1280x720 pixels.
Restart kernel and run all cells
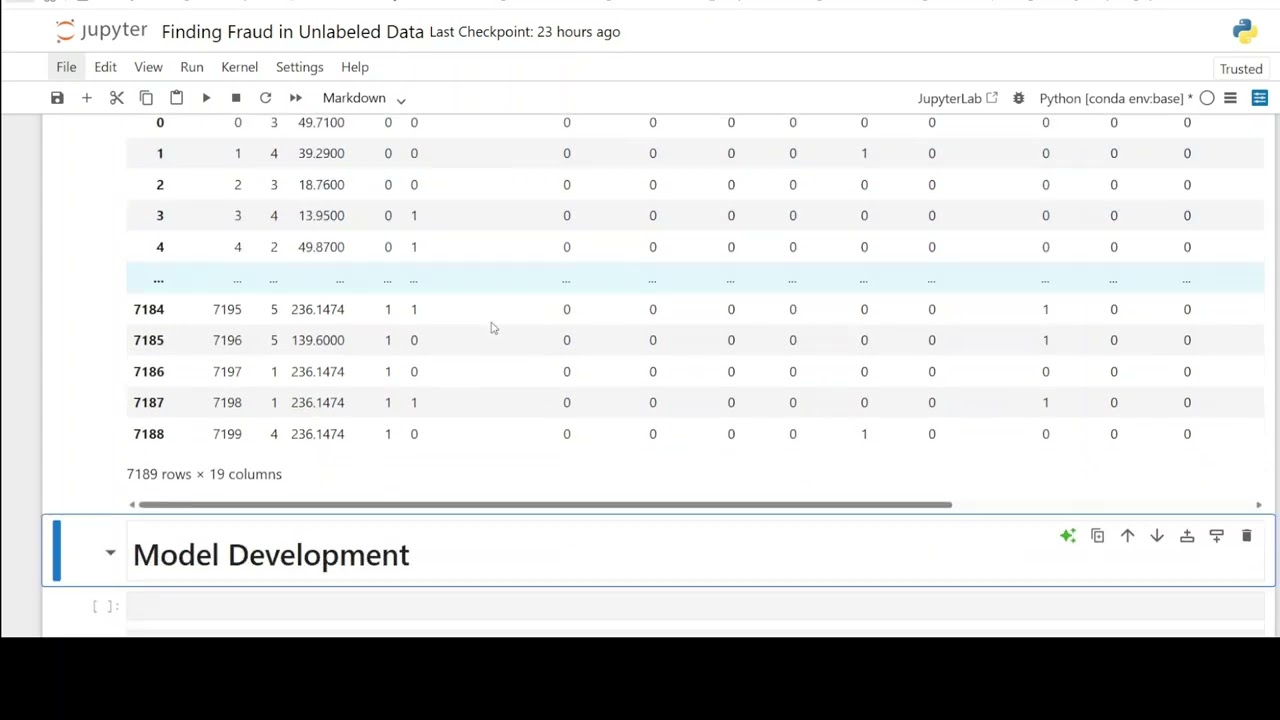pos(295,98)
